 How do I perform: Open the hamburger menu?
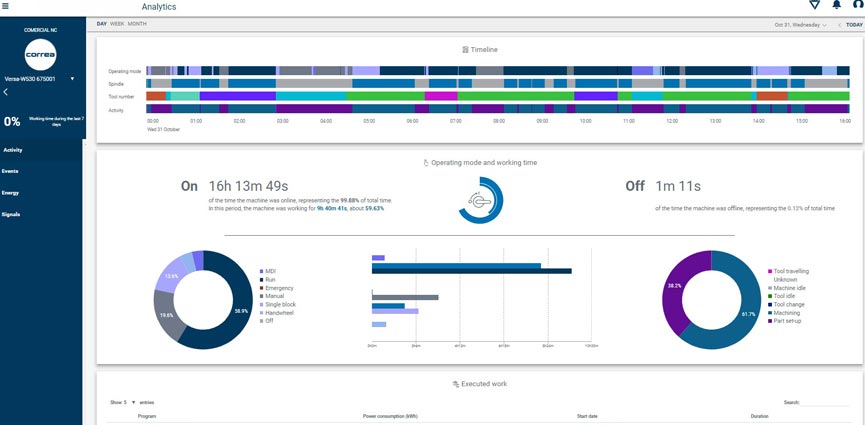[7, 6]
